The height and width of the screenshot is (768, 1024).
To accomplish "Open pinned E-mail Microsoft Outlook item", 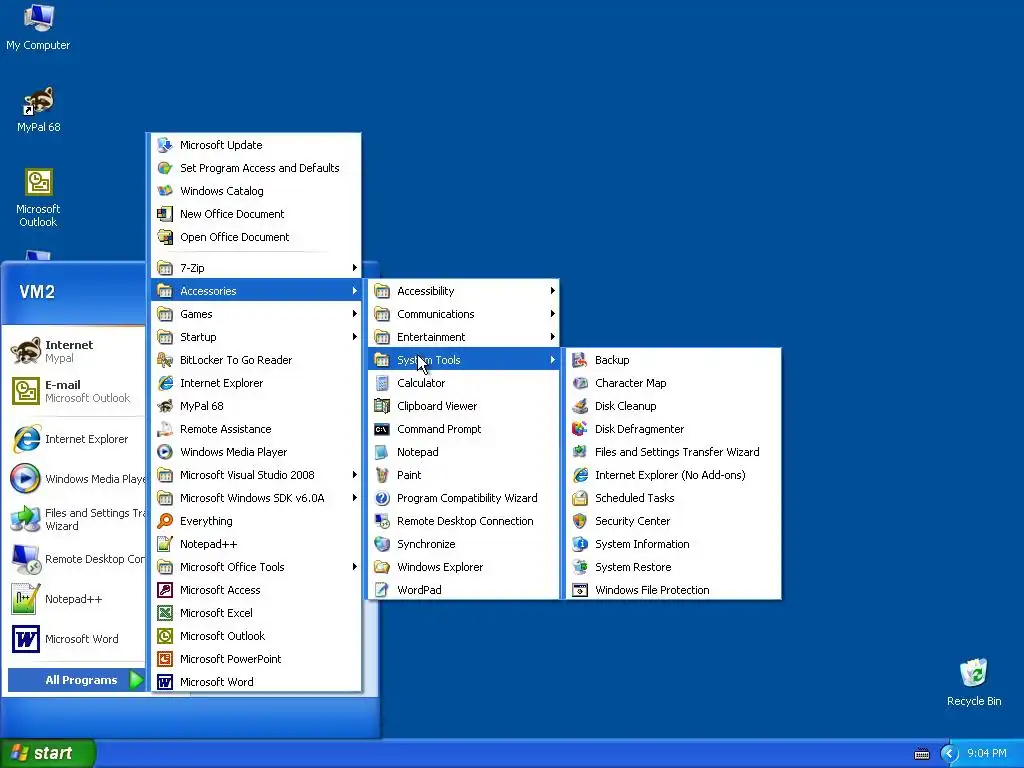I will (75, 391).
